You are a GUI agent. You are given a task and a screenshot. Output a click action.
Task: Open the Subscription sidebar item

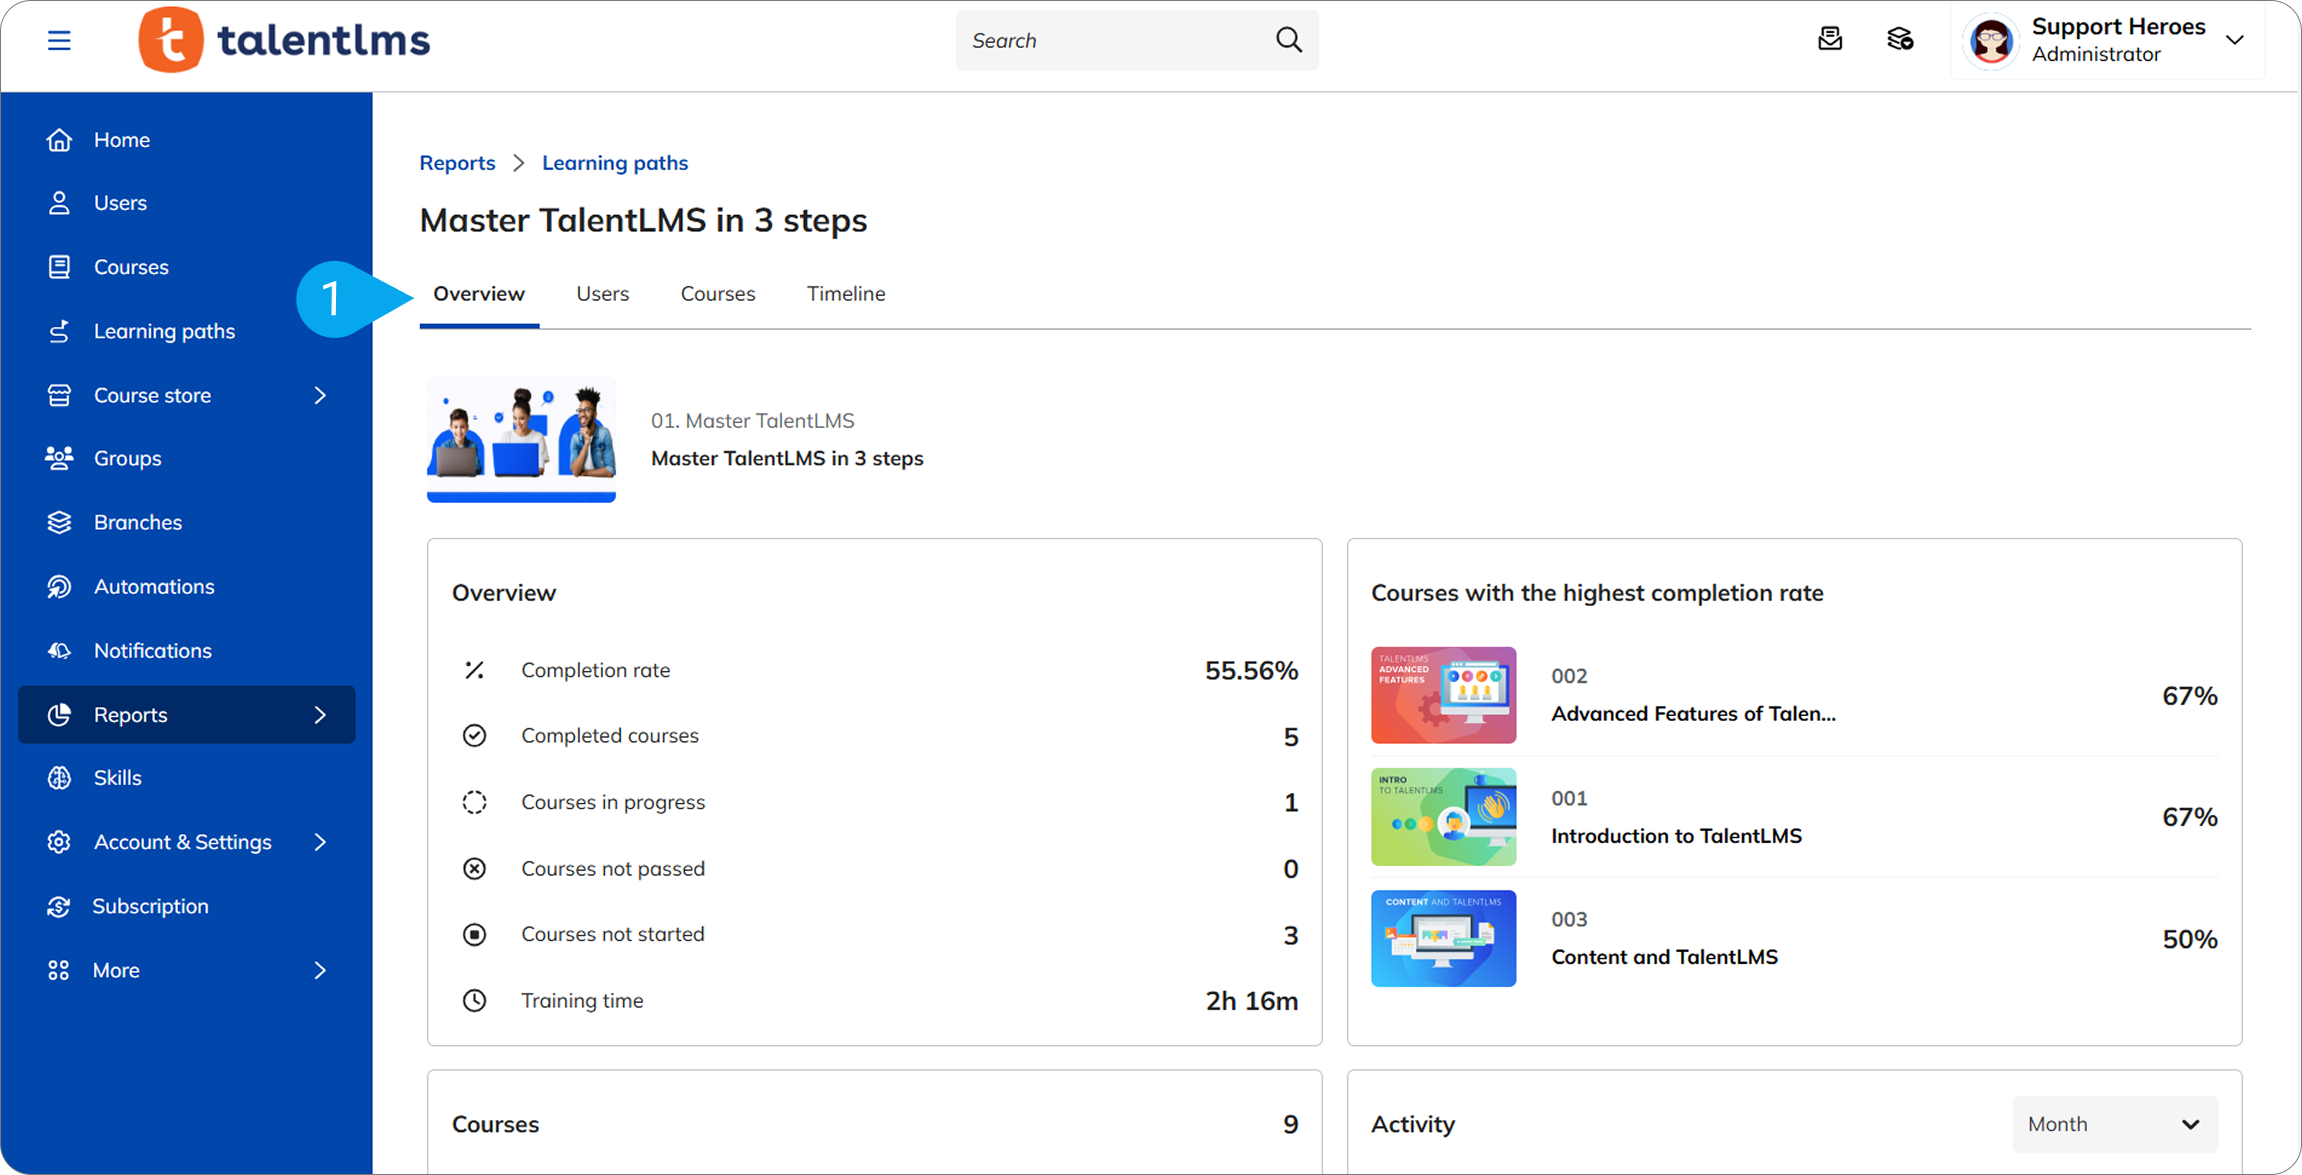point(150,906)
